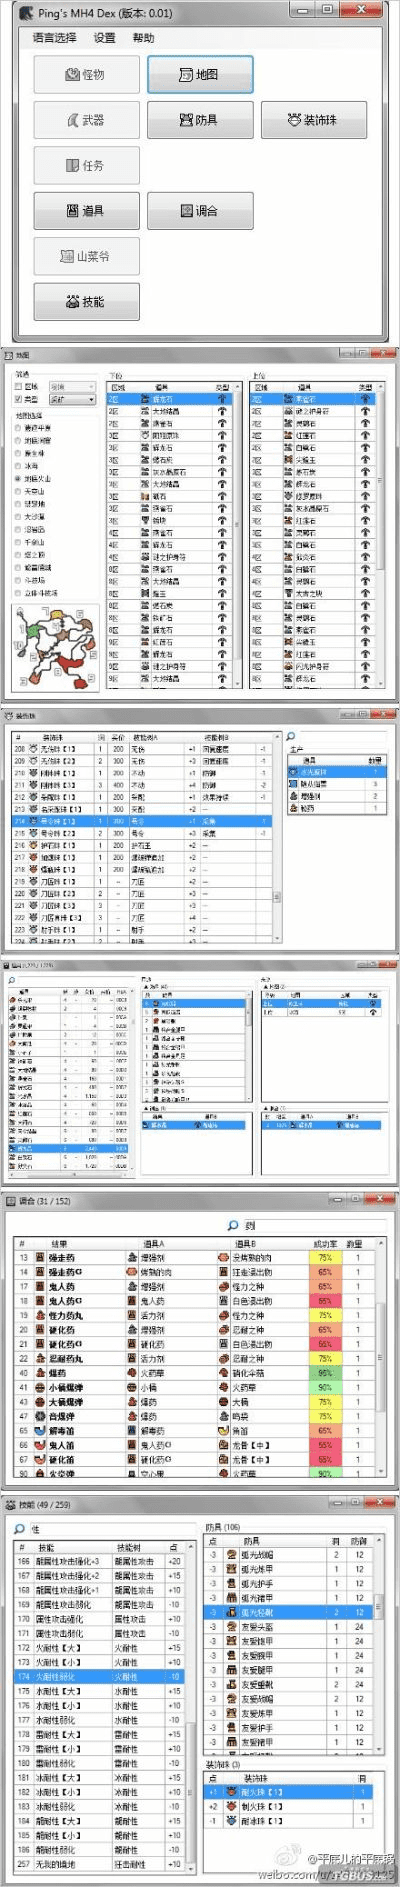400x1887 pixels.
Task: Open the 山菜爷 section
Action: click(87, 256)
